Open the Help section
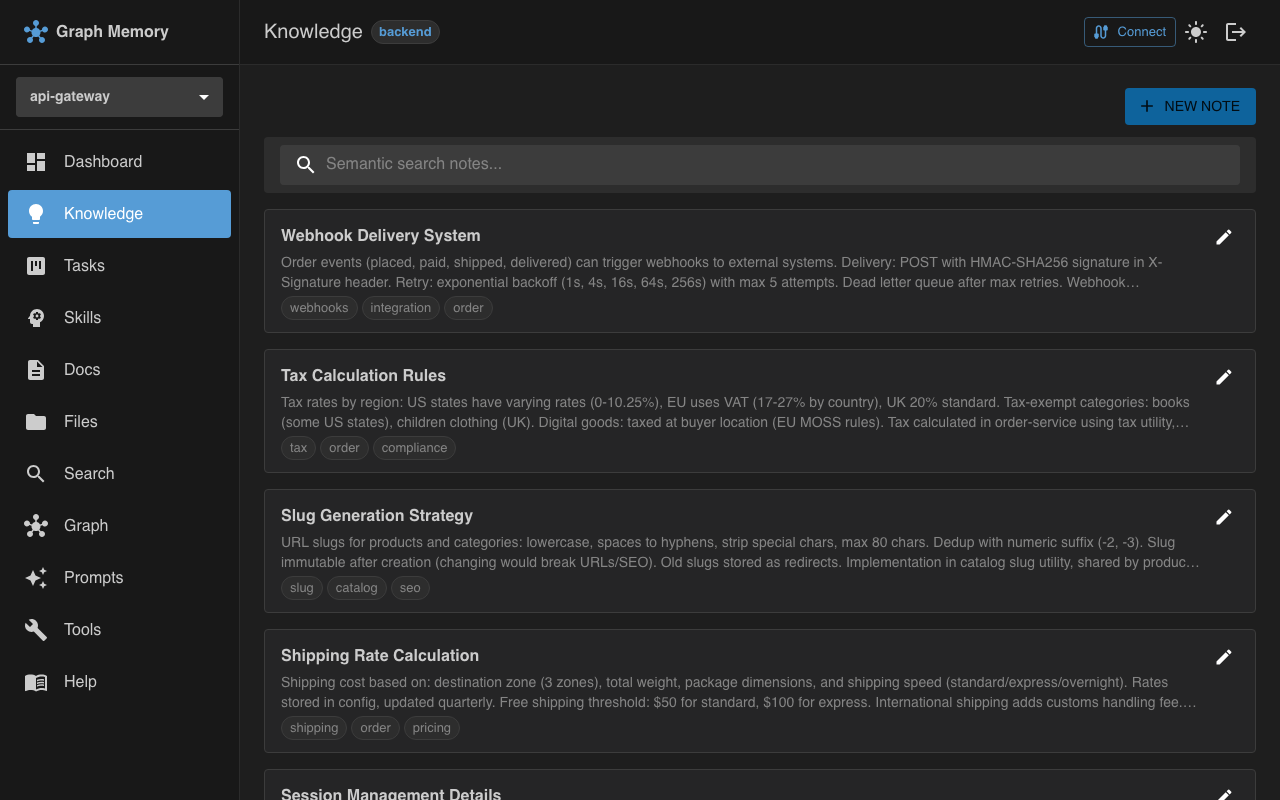This screenshot has width=1280, height=800. click(x=80, y=681)
